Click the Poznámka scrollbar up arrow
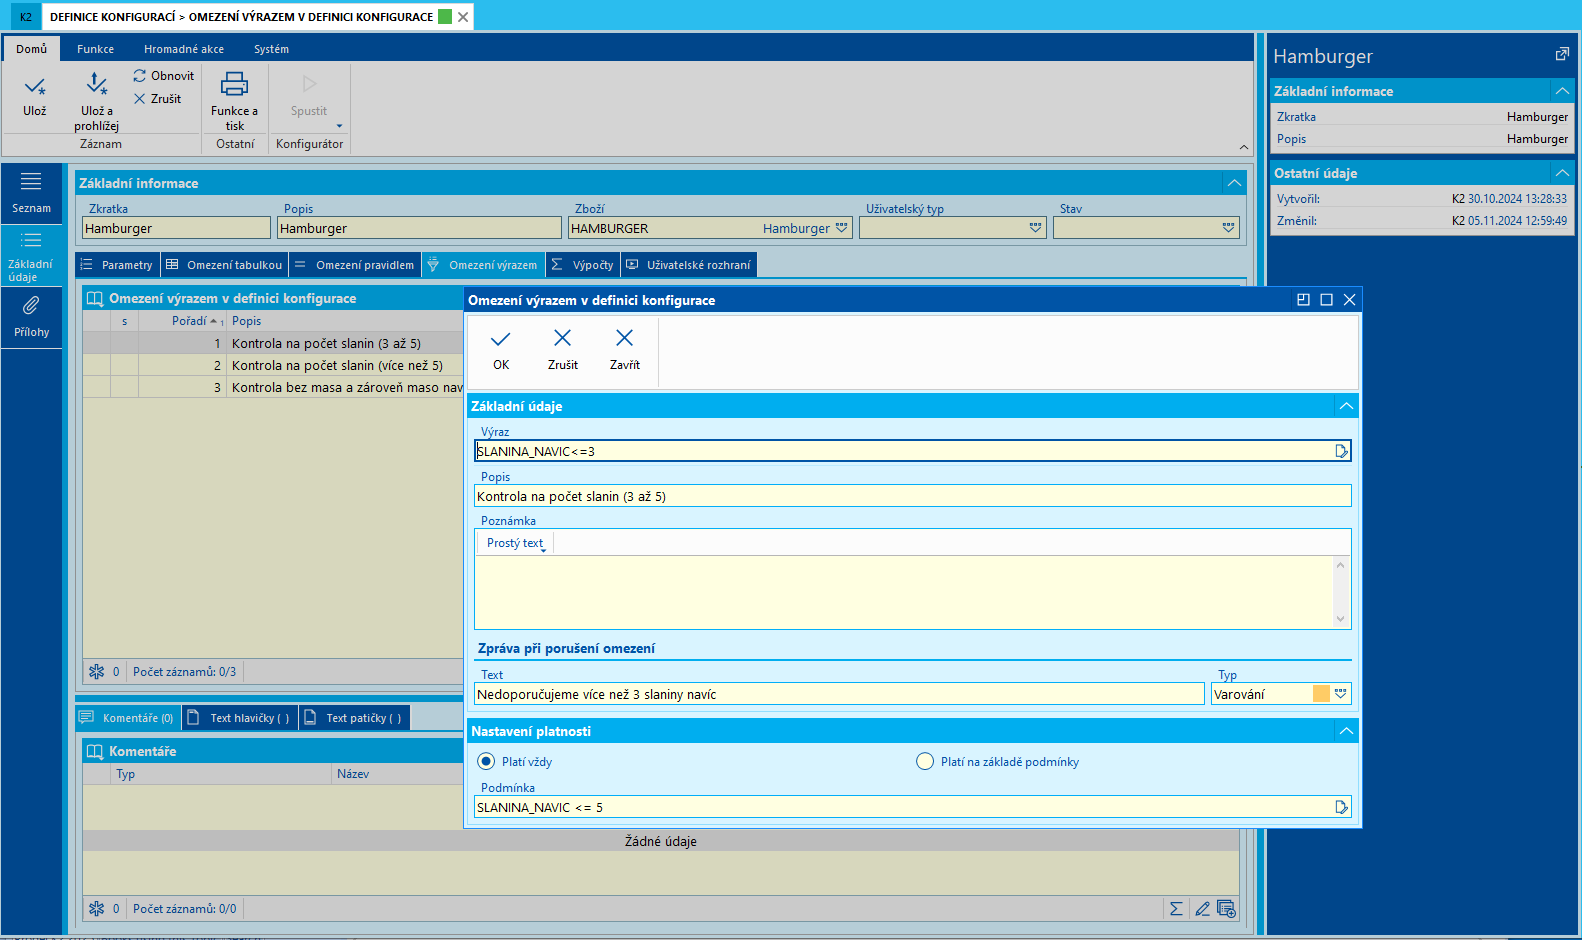Viewport: 1582px width, 940px height. click(1341, 565)
